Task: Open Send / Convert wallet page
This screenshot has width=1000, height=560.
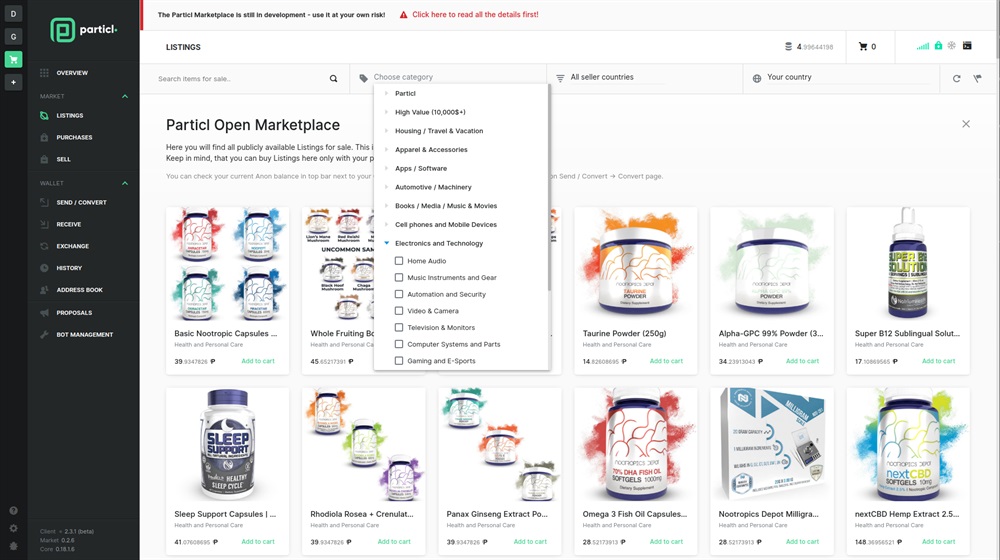Action: pyautogui.click(x=81, y=202)
